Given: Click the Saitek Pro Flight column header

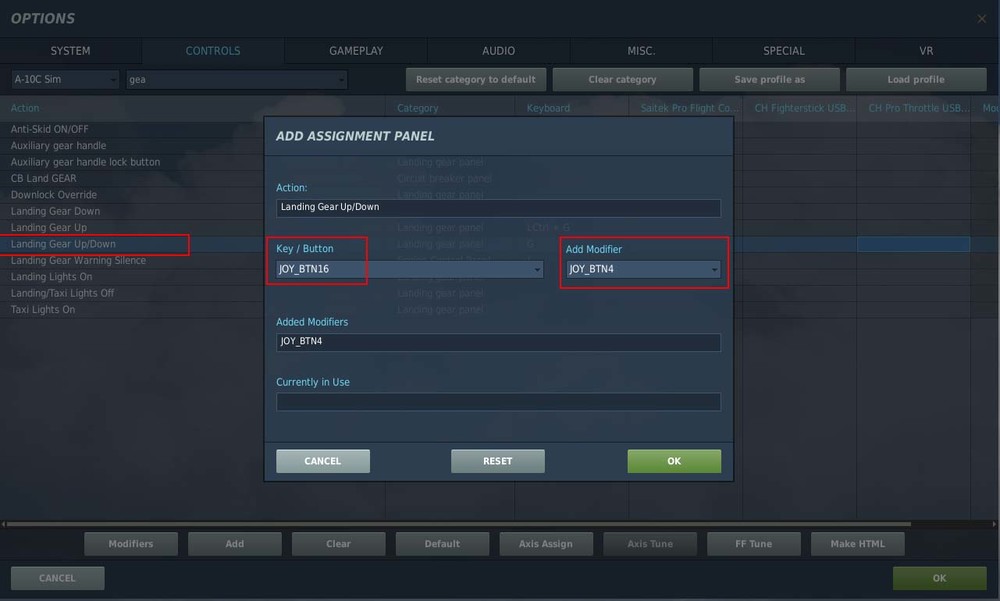Looking at the screenshot, I should tap(686, 108).
